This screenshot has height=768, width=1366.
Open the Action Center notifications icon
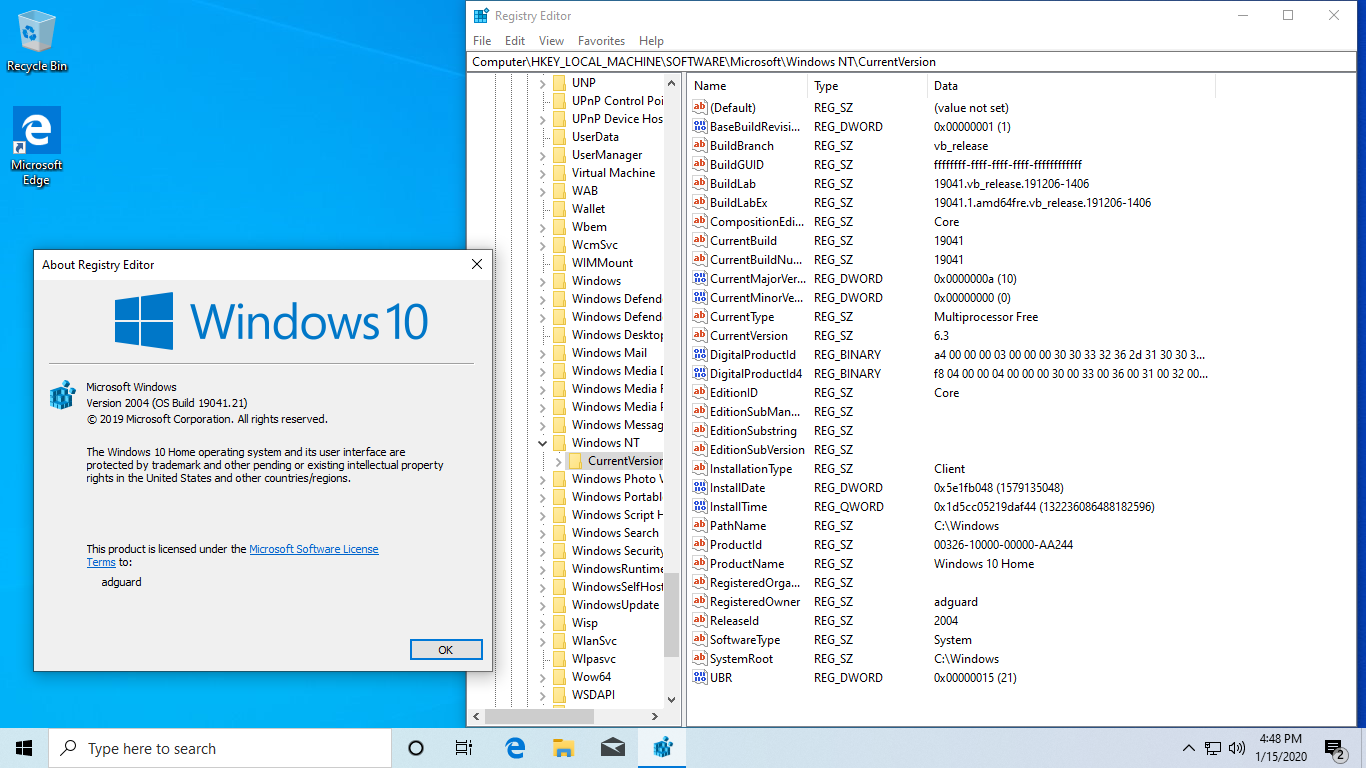click(x=1335, y=748)
